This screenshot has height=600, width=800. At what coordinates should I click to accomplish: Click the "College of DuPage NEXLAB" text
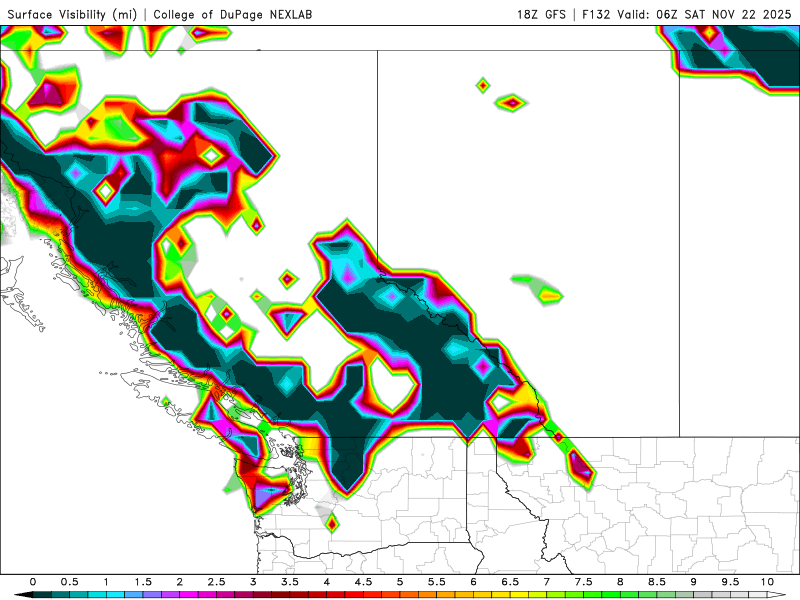tap(233, 14)
